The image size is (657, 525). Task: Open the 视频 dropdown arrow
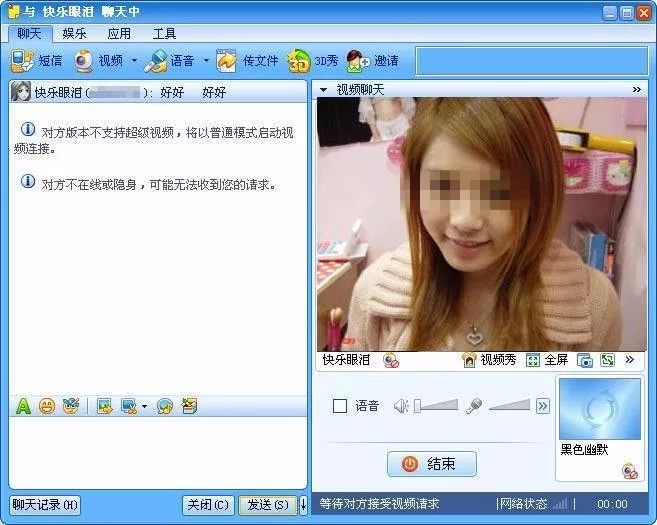coord(134,61)
